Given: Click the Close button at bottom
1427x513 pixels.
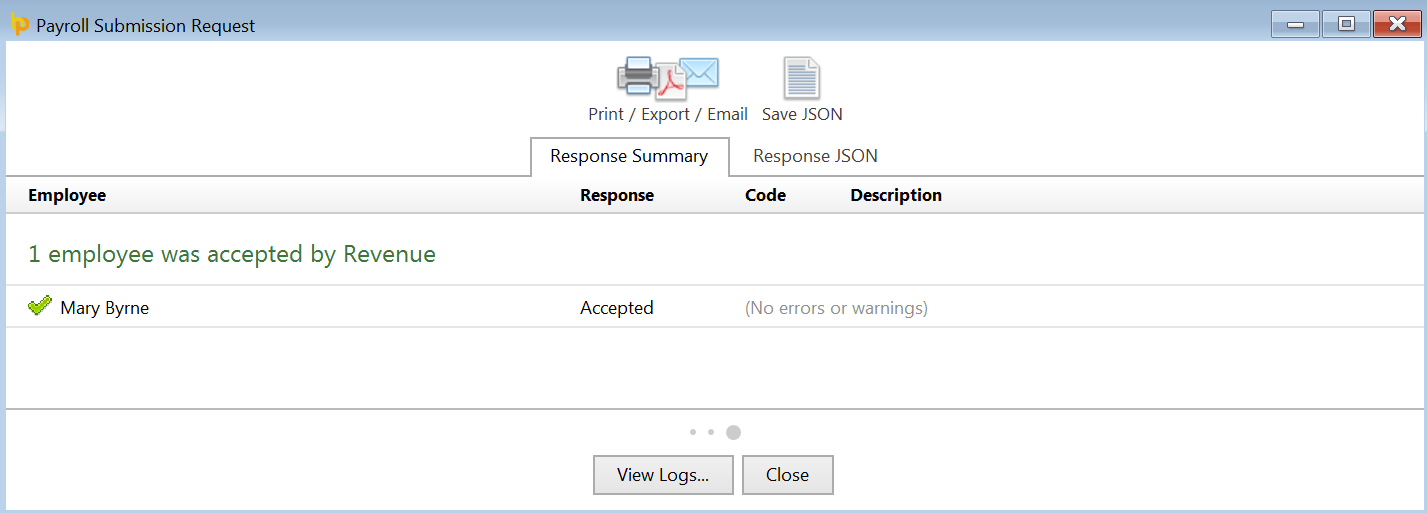Looking at the screenshot, I should tap(787, 475).
